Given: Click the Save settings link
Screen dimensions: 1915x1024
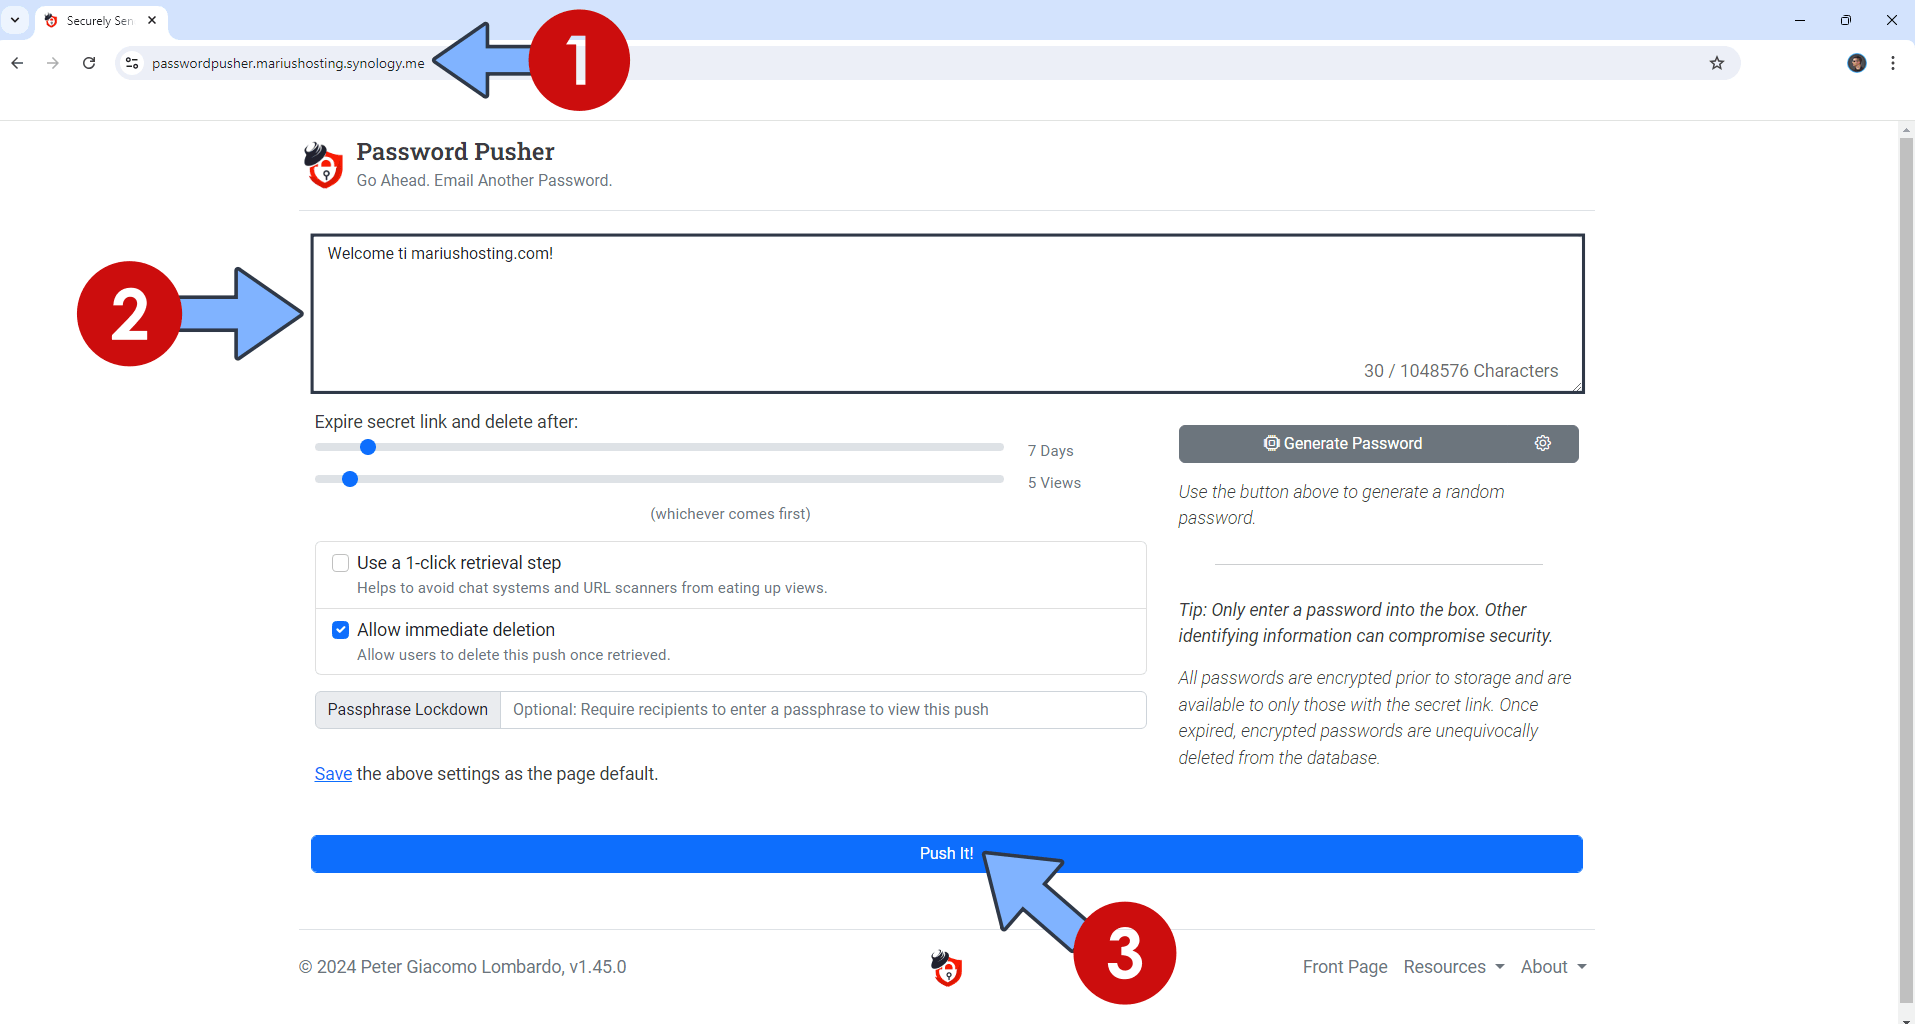Looking at the screenshot, I should tap(333, 774).
